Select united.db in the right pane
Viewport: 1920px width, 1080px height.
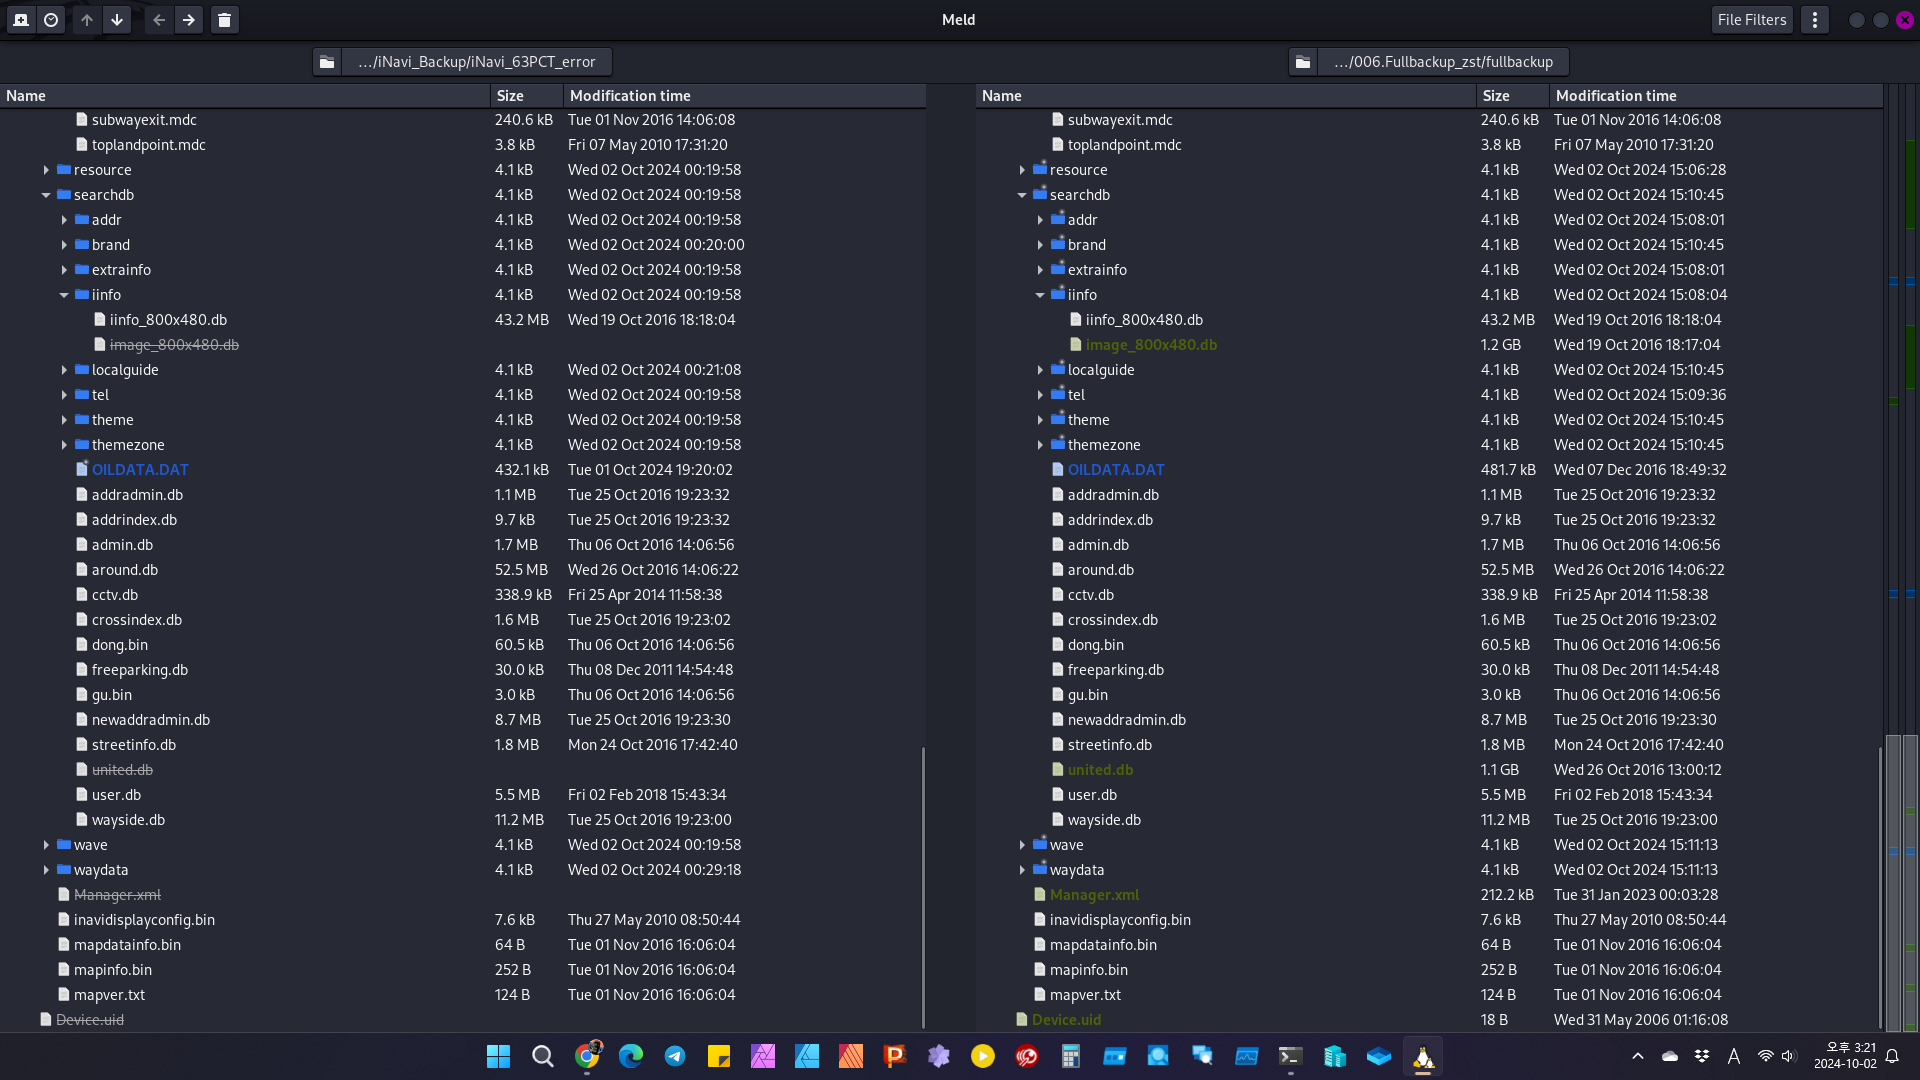pyautogui.click(x=1100, y=770)
